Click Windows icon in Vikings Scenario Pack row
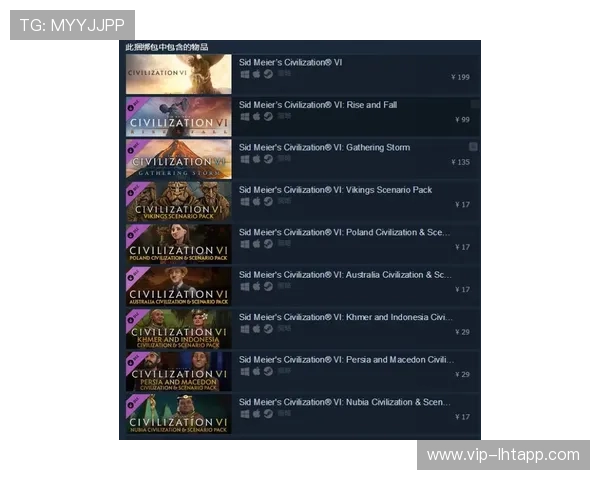 244,201
